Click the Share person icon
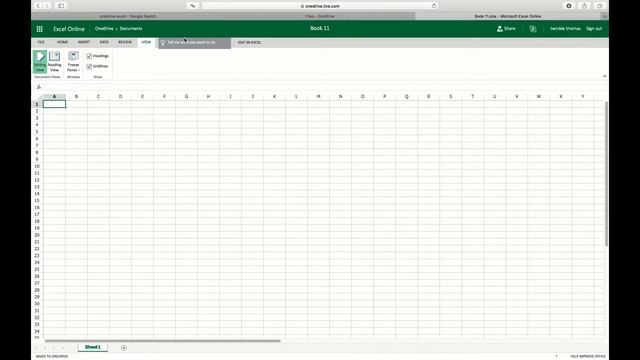The width and height of the screenshot is (640, 360). tap(500, 29)
